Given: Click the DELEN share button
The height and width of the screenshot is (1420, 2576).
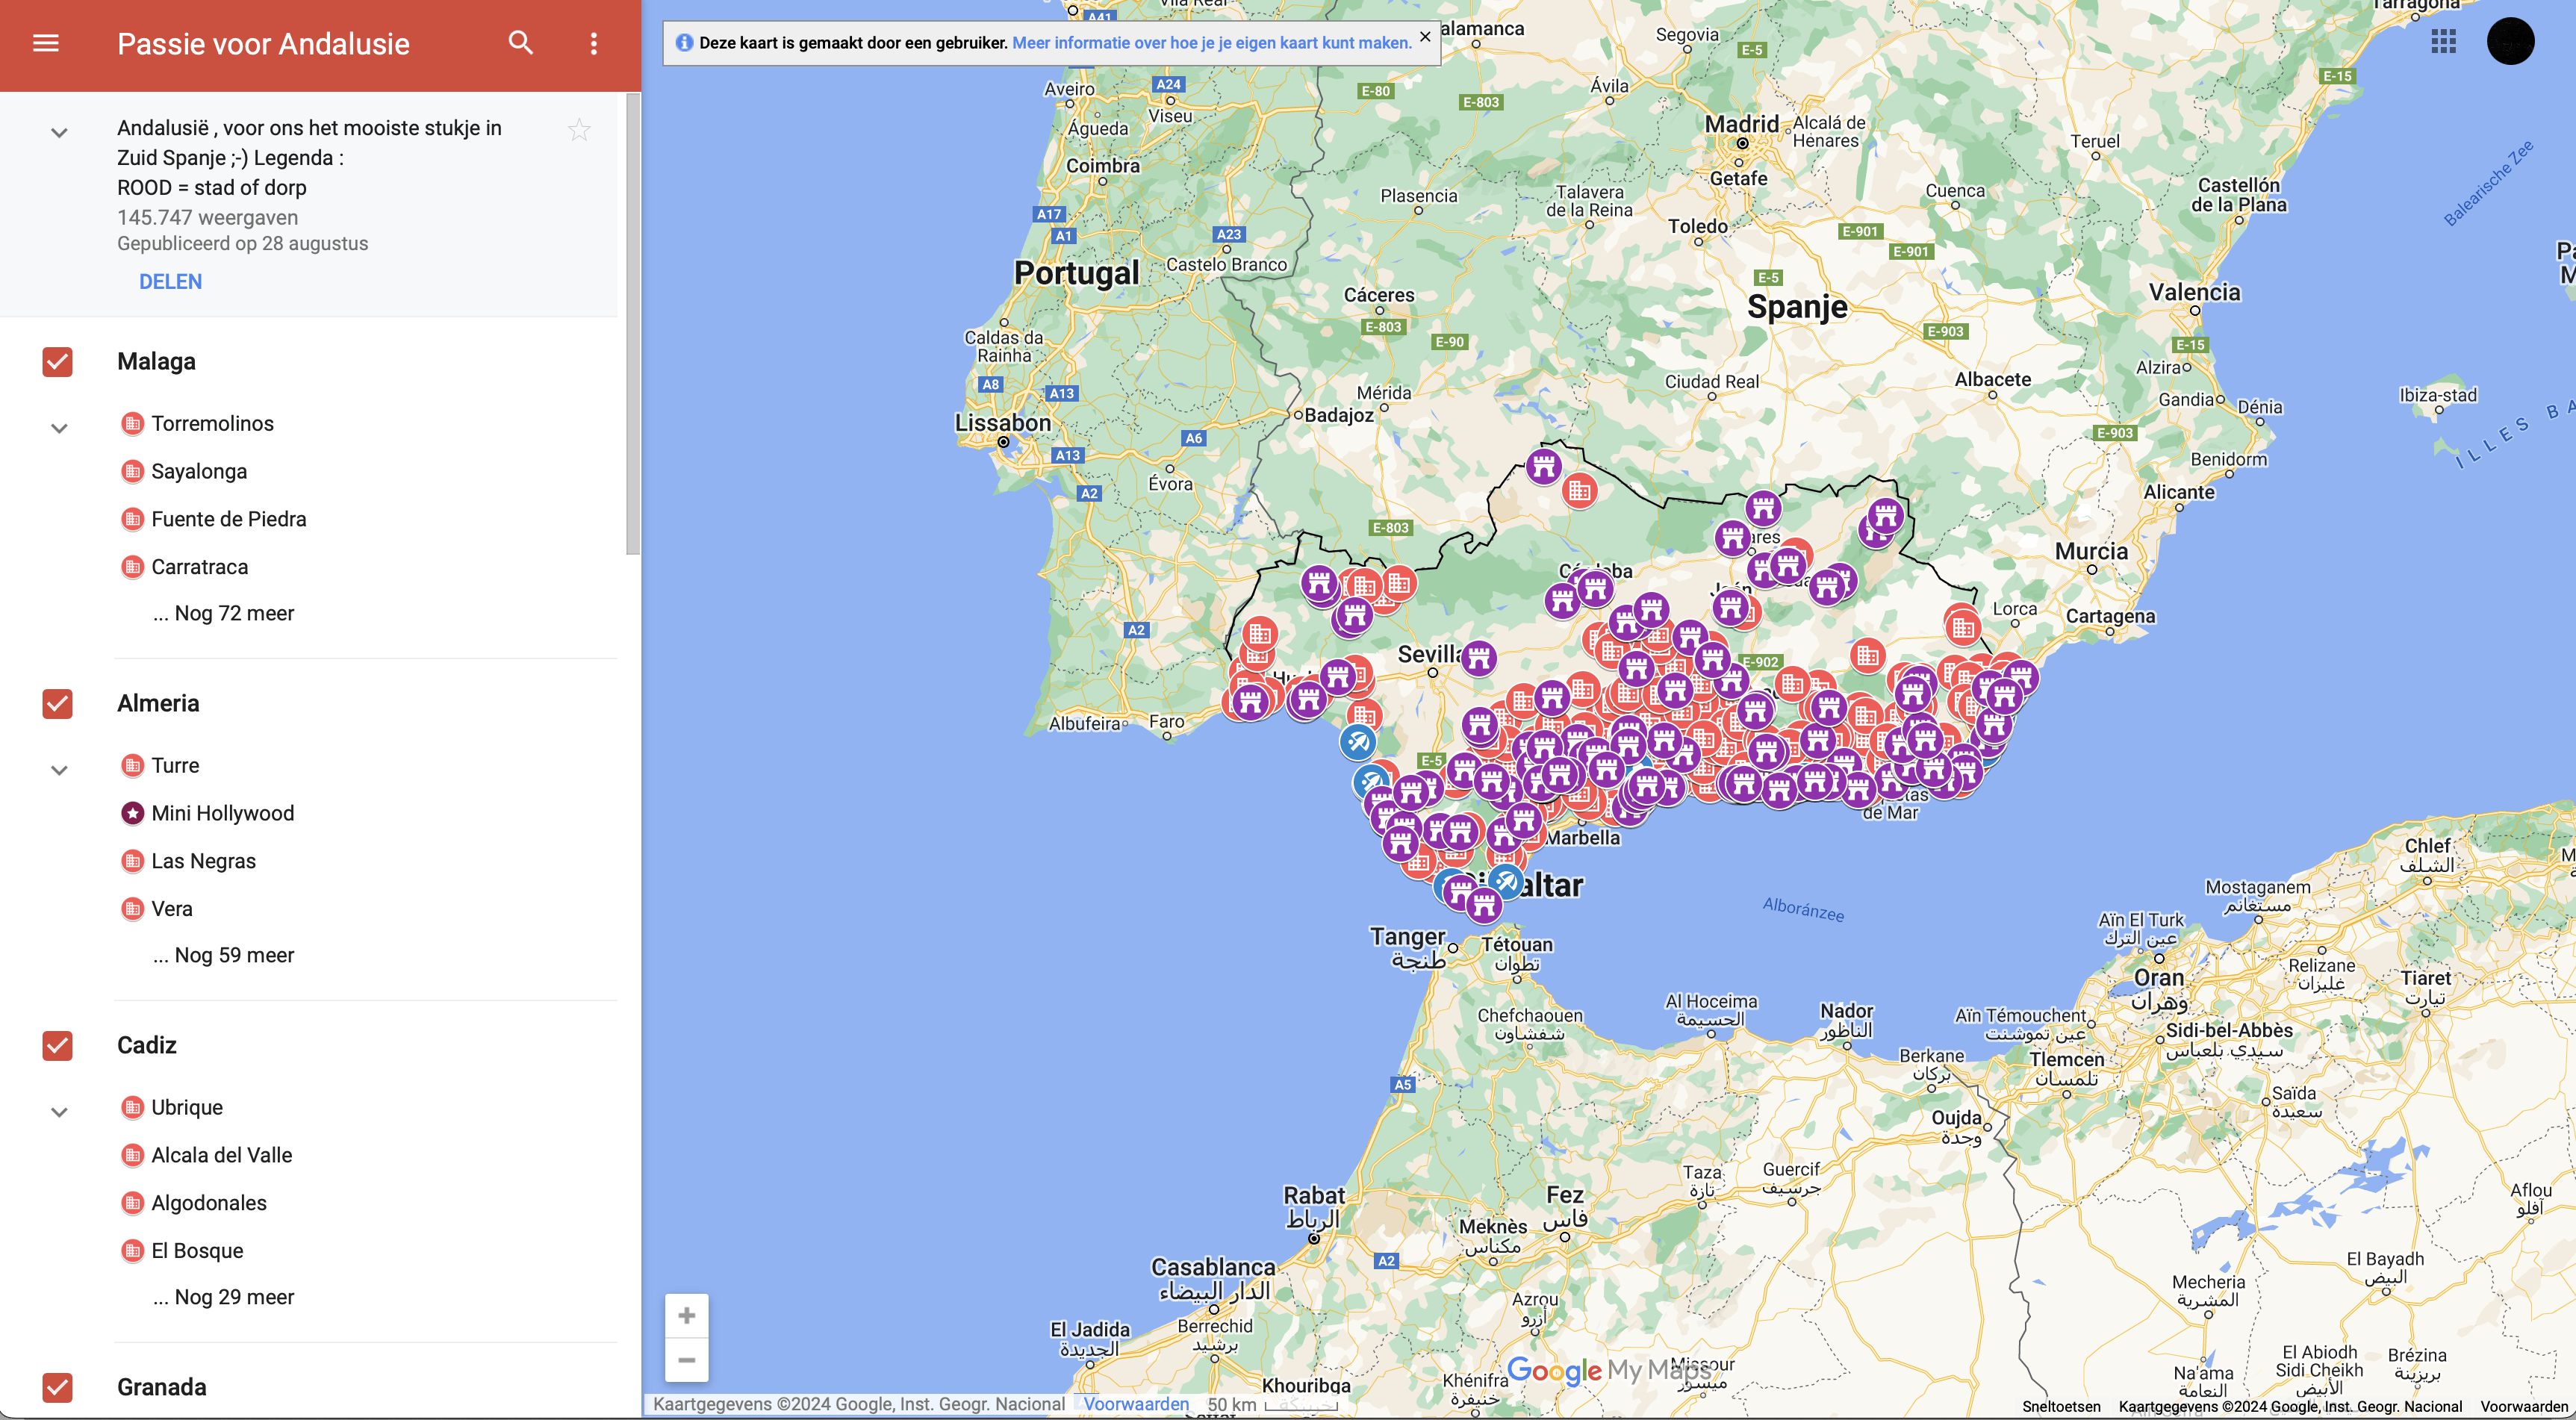Looking at the screenshot, I should (x=170, y=282).
